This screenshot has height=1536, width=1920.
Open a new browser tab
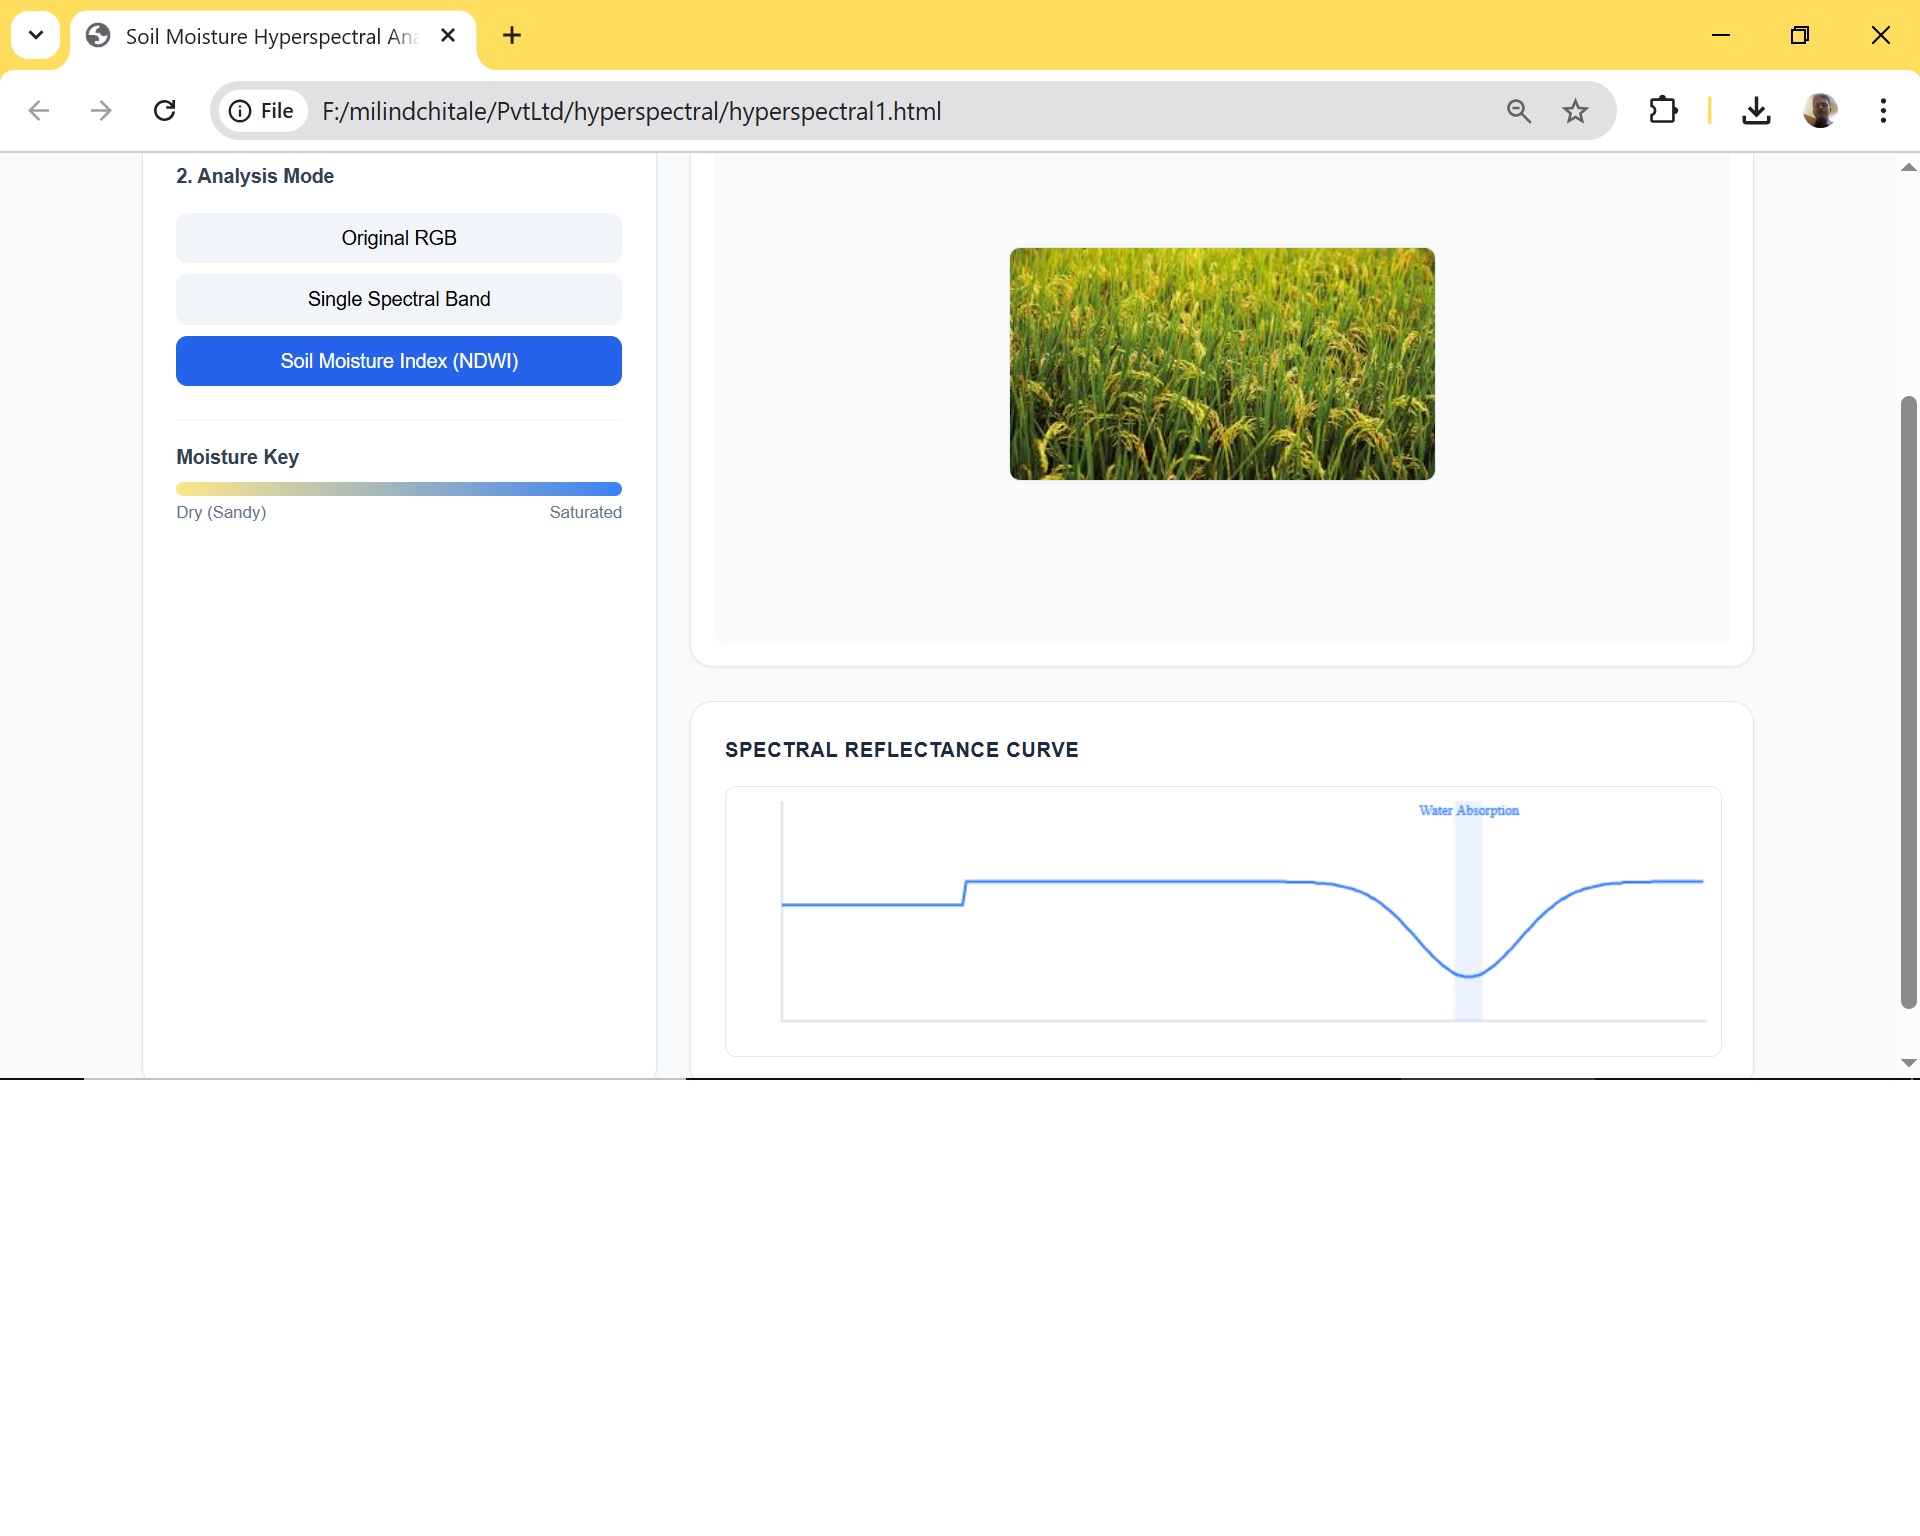click(x=512, y=35)
